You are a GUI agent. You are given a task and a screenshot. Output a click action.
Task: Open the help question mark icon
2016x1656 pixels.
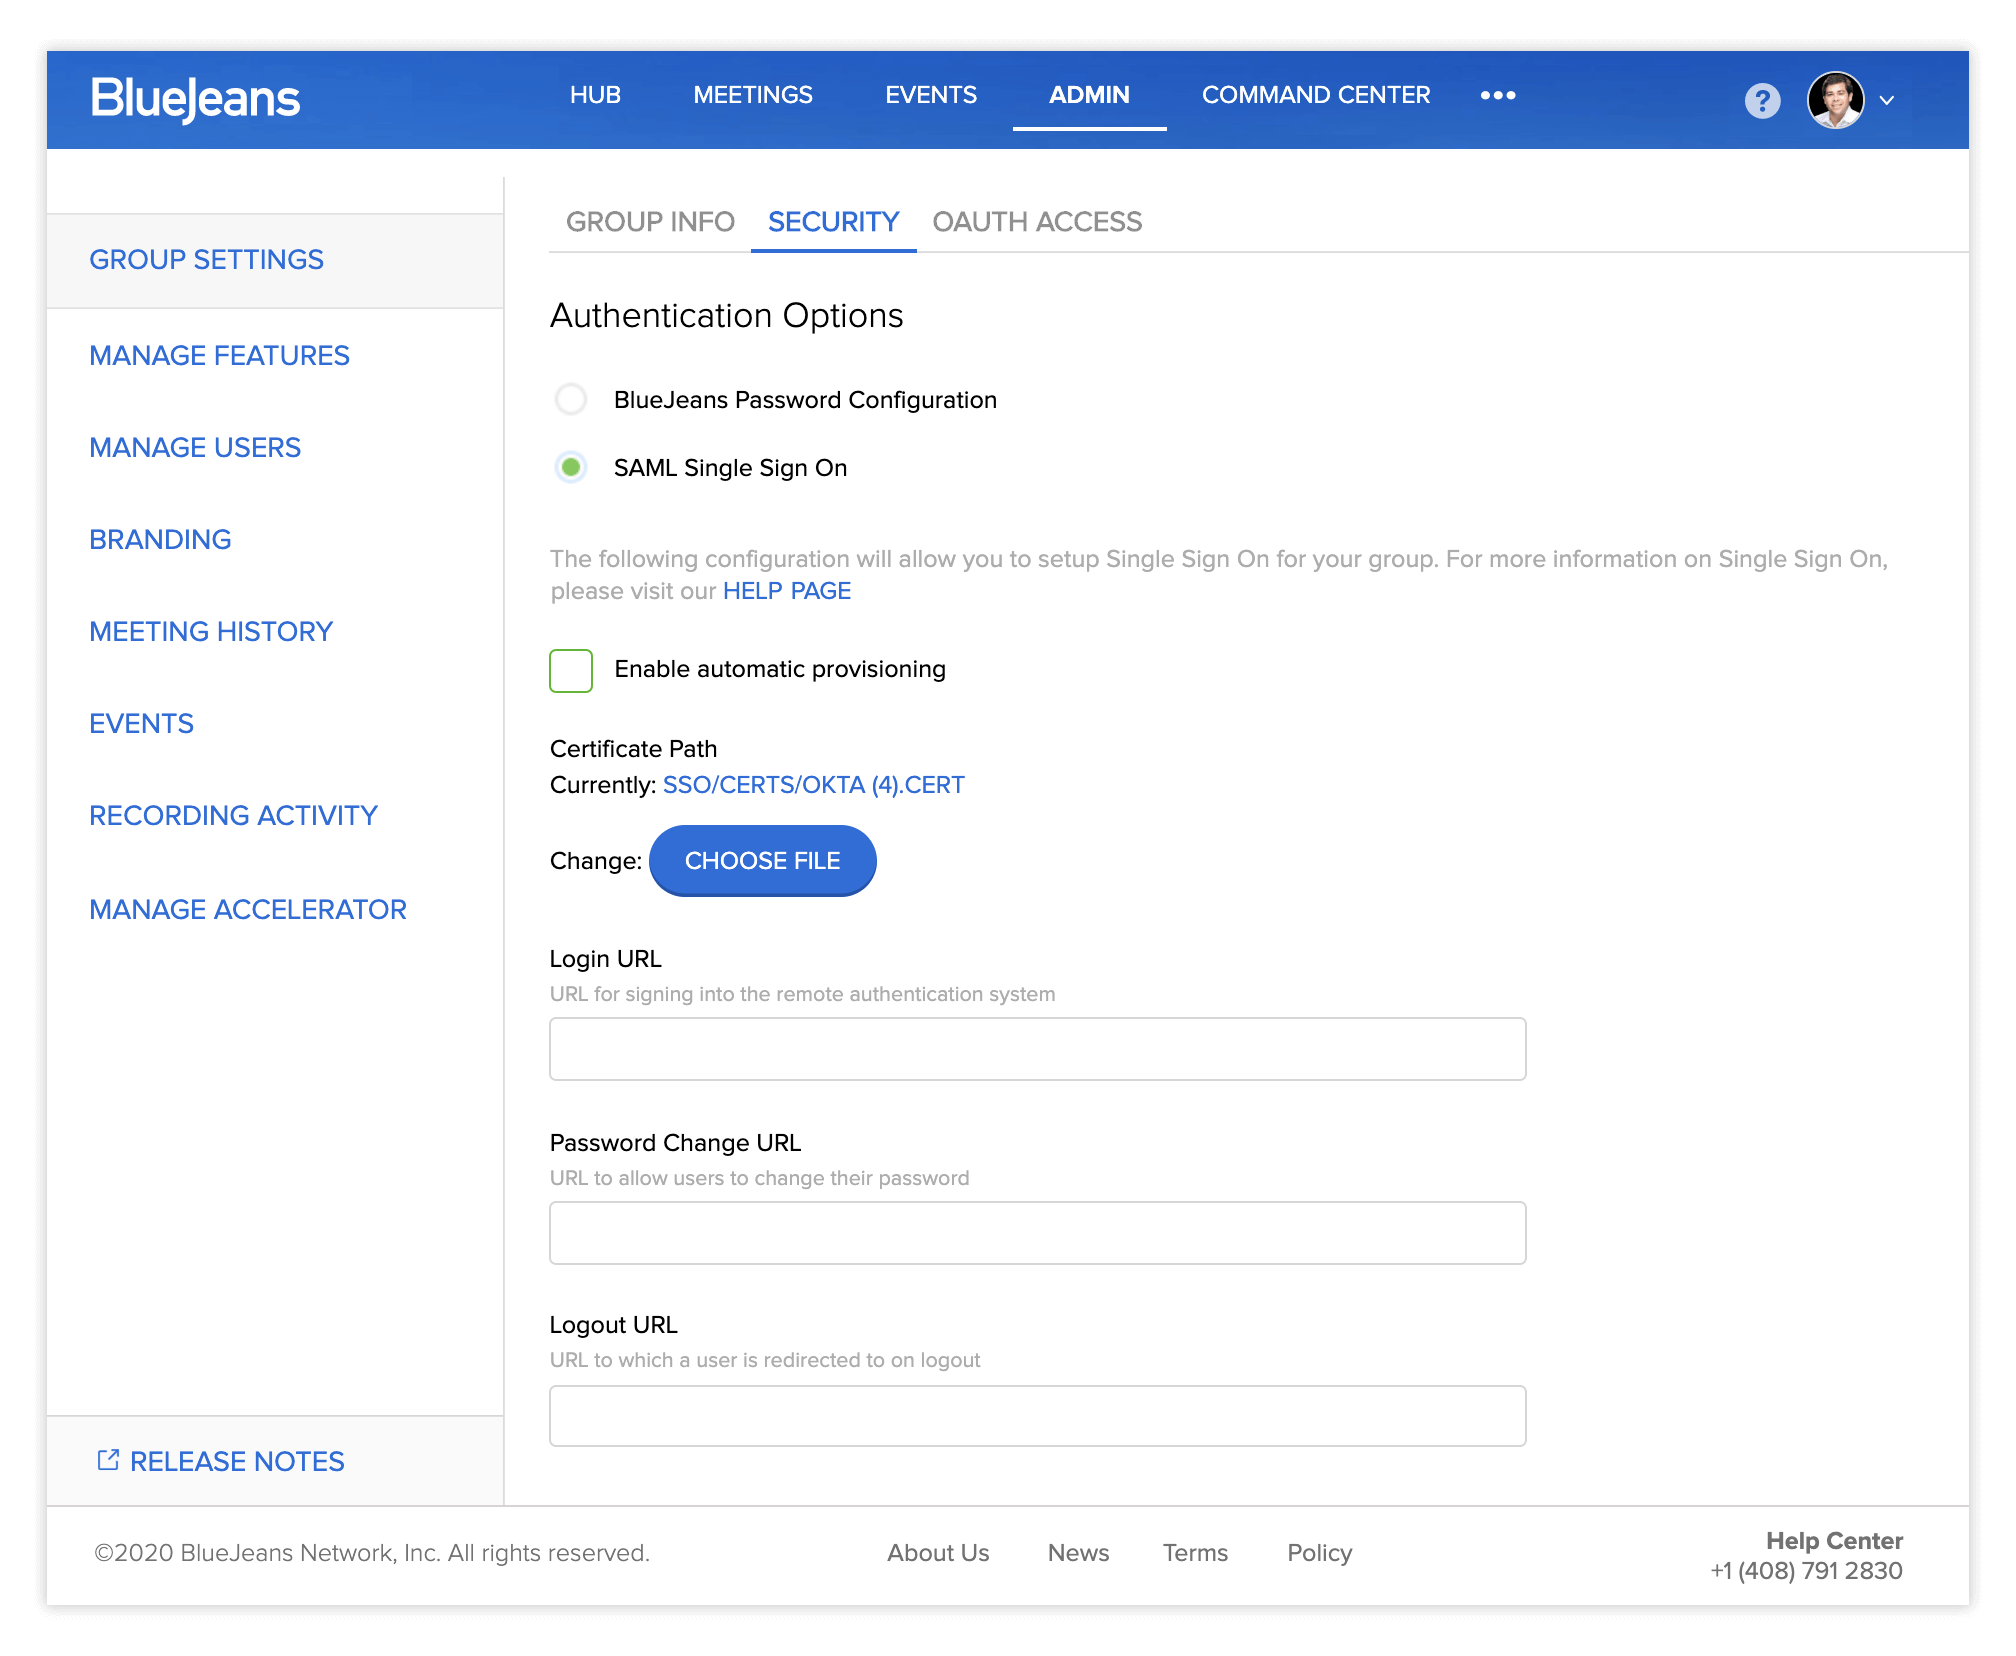click(x=1762, y=100)
